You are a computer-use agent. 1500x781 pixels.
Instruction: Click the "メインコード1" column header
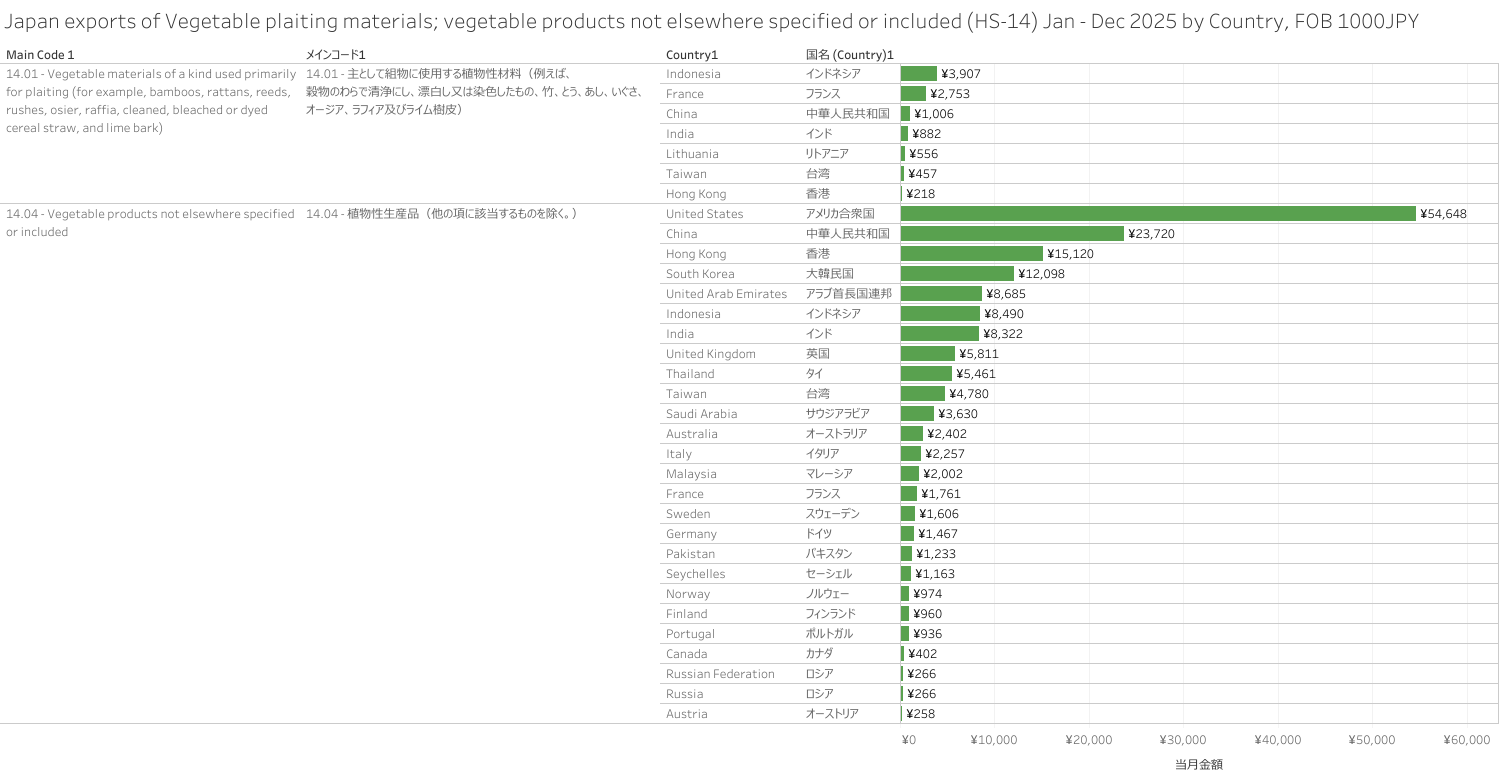342,54
